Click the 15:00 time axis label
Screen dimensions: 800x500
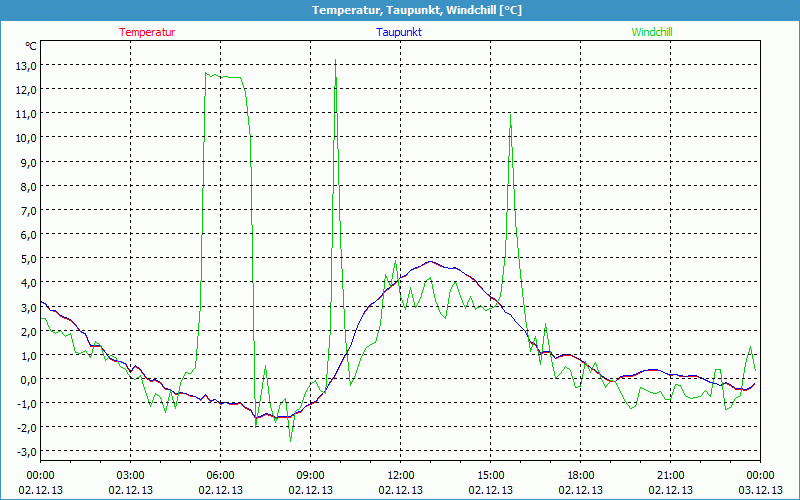point(490,474)
